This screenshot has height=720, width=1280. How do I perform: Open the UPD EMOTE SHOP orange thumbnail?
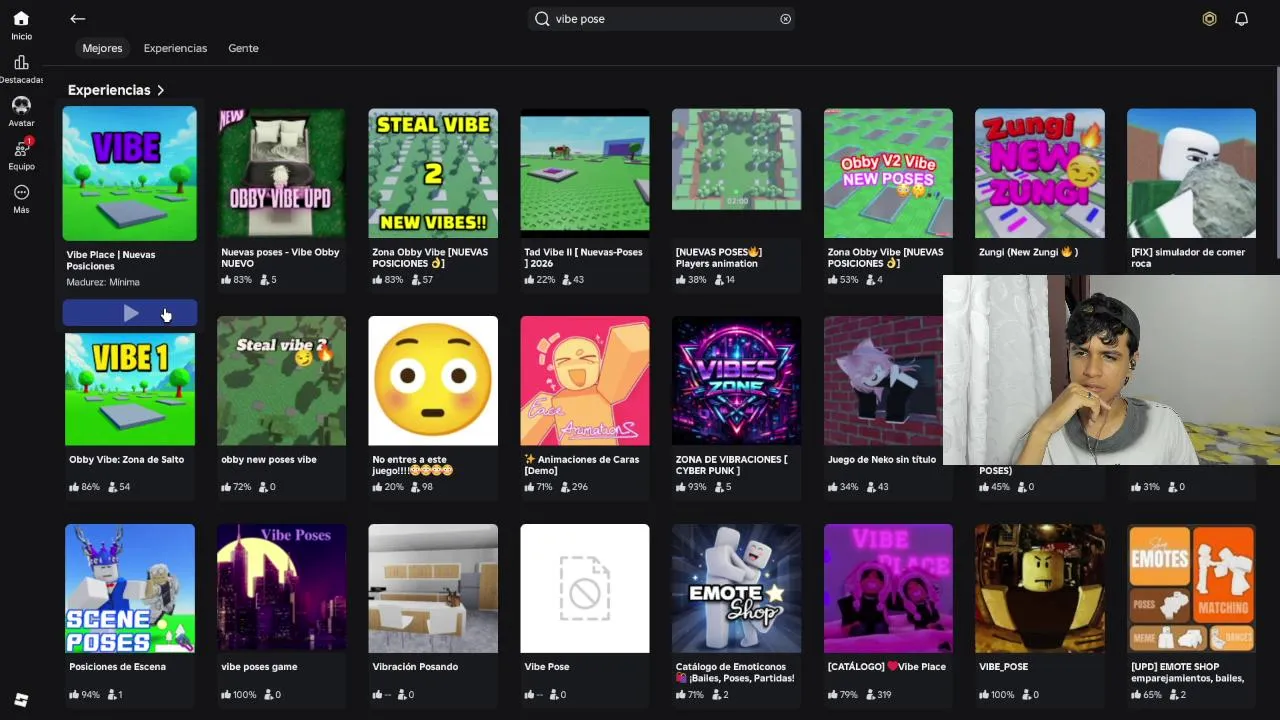1192,588
